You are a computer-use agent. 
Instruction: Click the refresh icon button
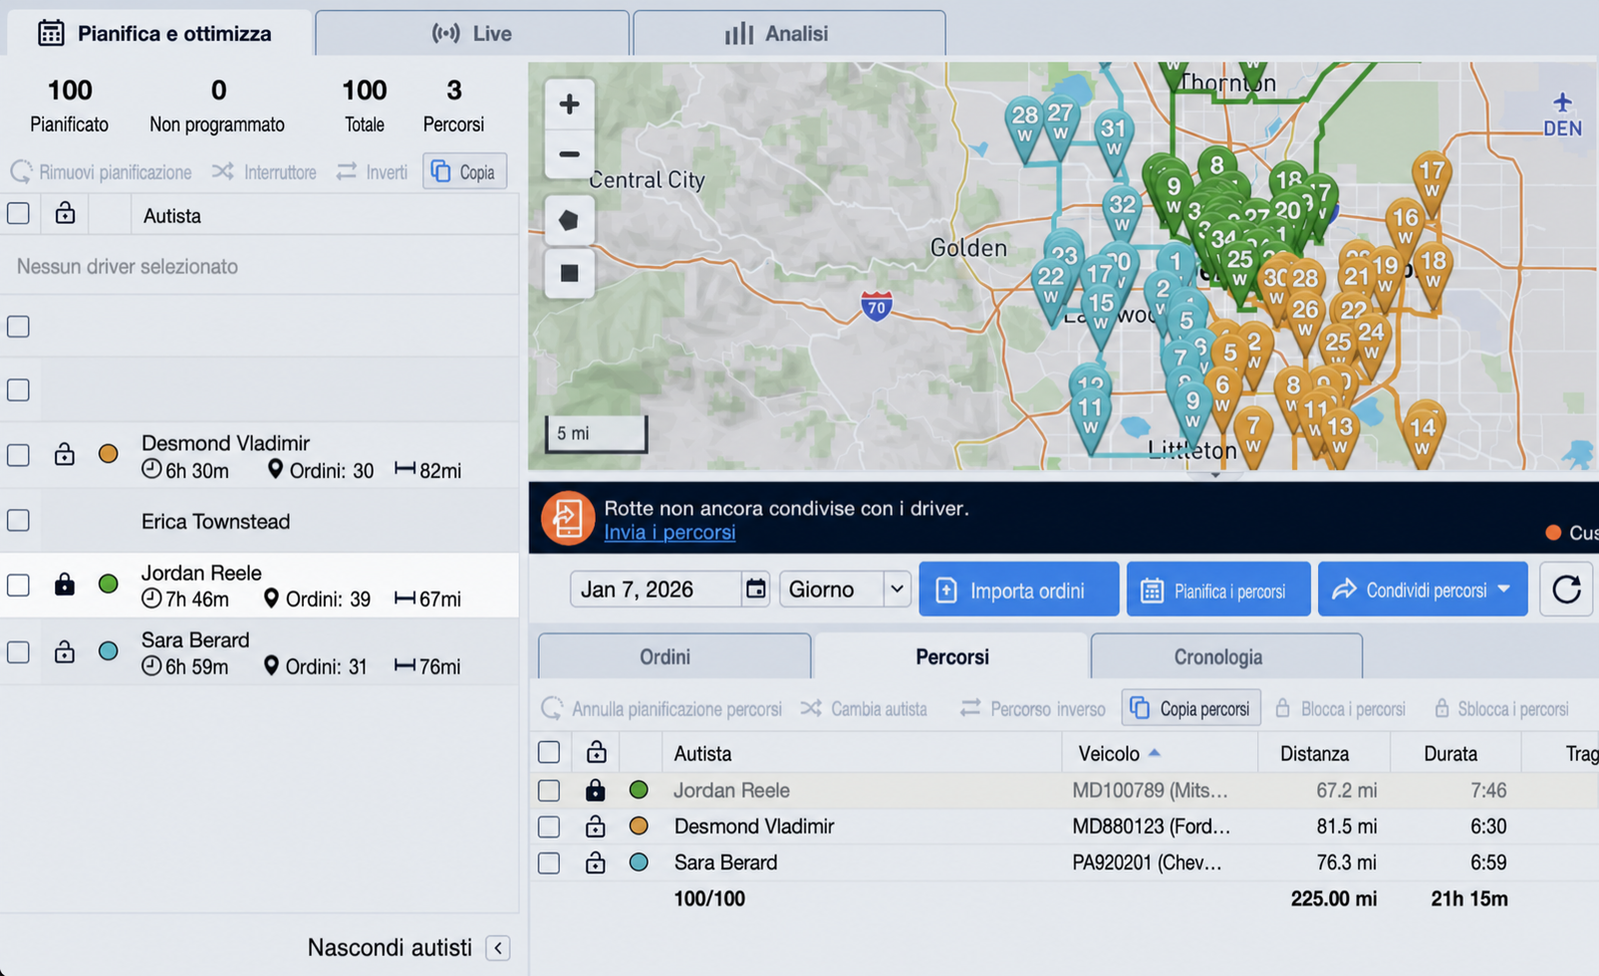pos(1566,589)
